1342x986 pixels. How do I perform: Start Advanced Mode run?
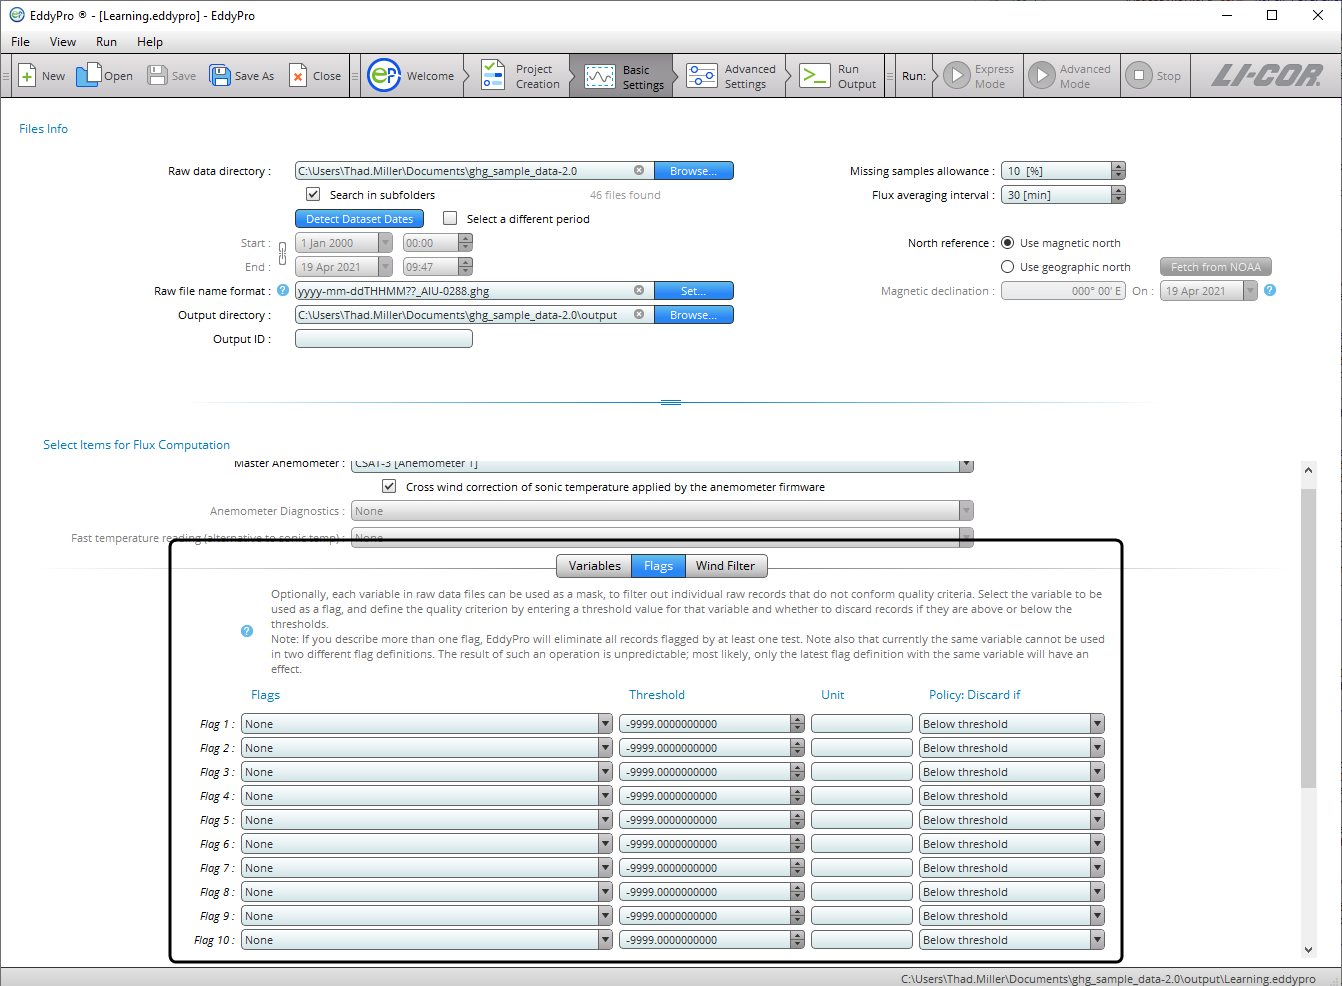pyautogui.click(x=1070, y=76)
